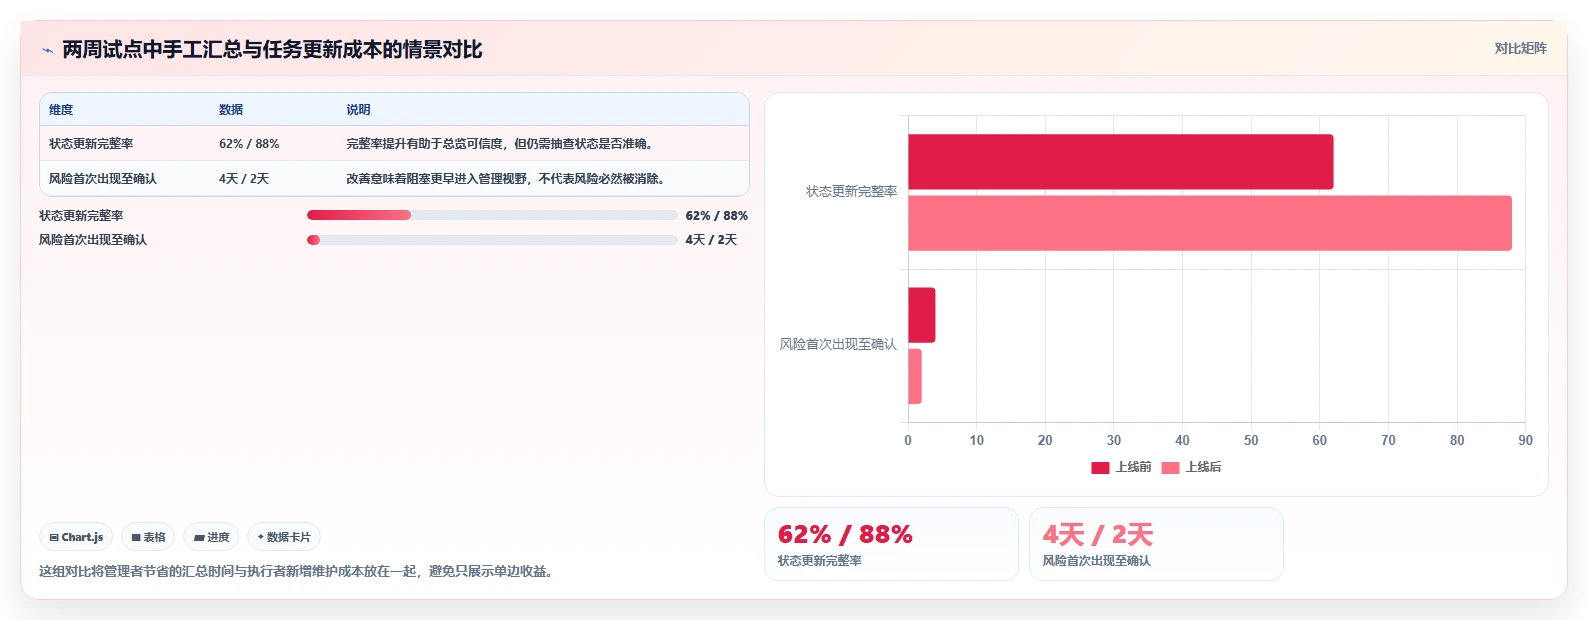Click the 表格 tag chip
1588x620 pixels.
pos(148,537)
